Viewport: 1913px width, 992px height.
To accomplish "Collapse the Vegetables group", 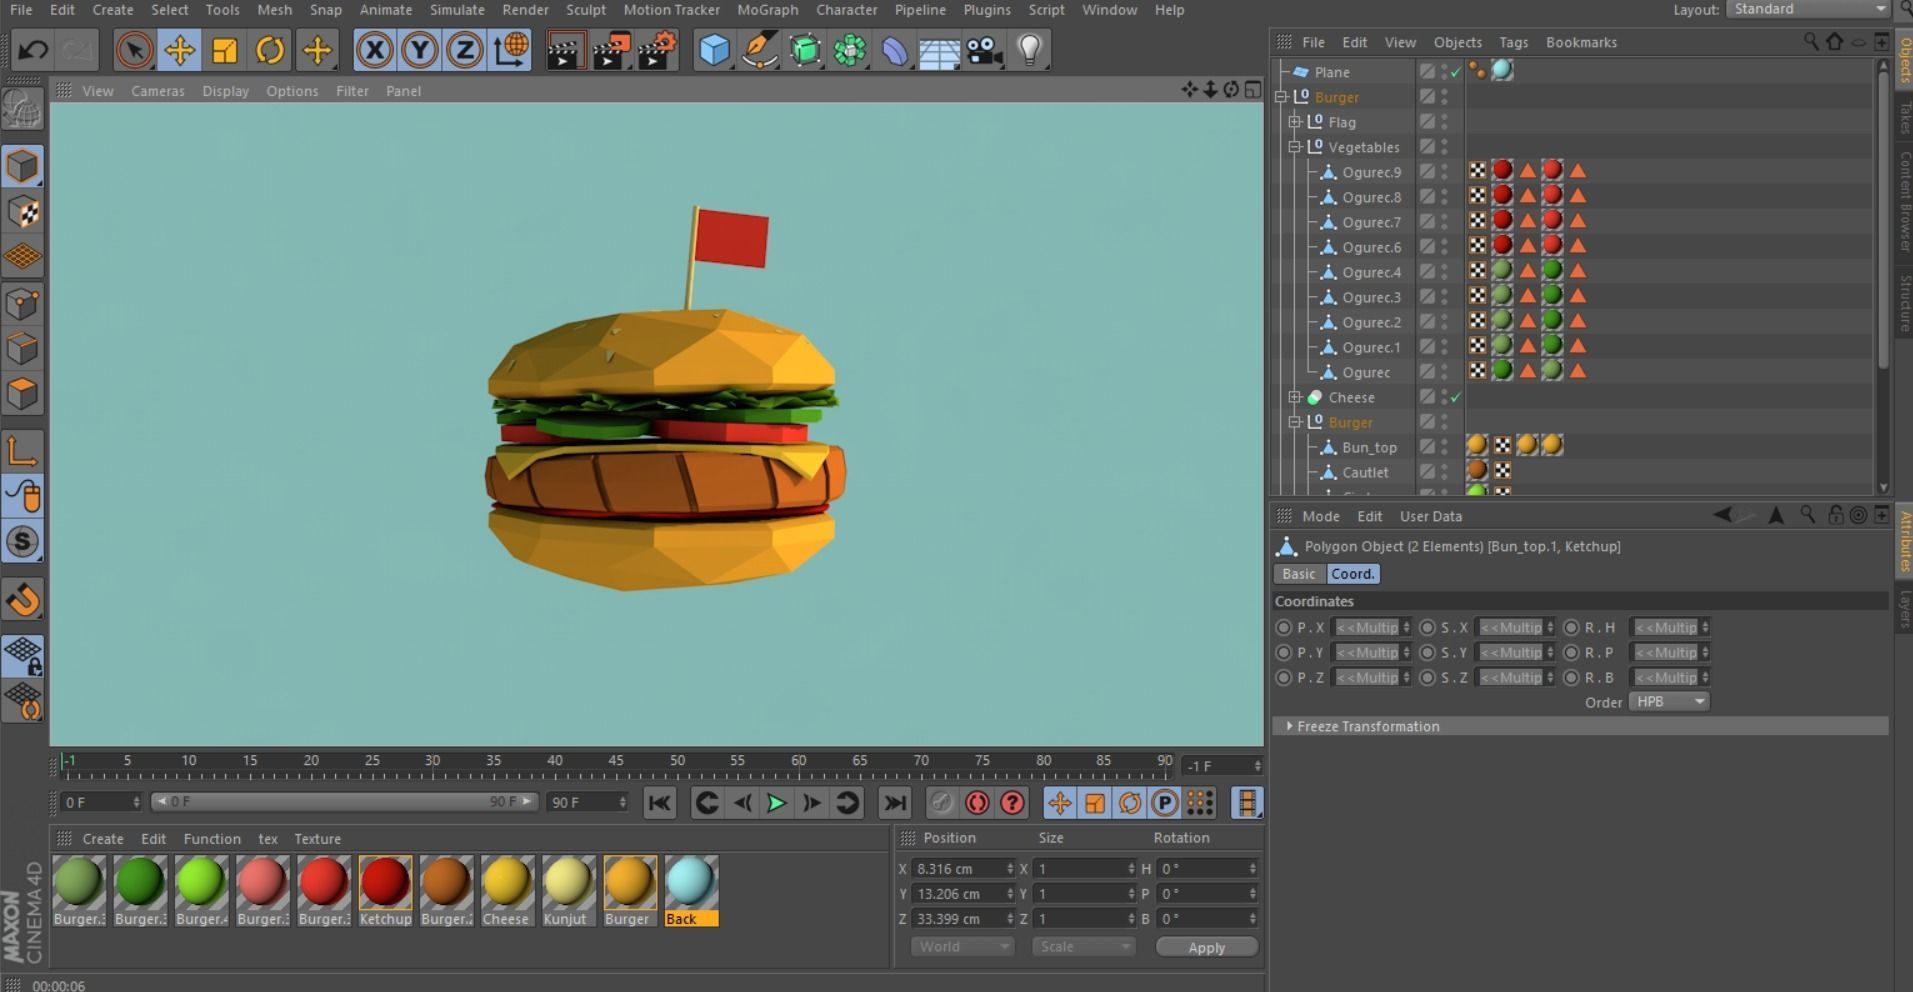I will point(1295,147).
